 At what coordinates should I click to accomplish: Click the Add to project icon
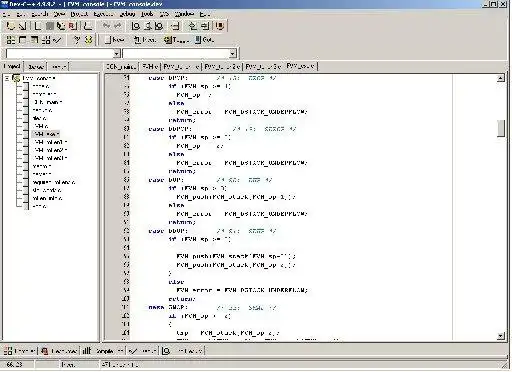(193, 26)
